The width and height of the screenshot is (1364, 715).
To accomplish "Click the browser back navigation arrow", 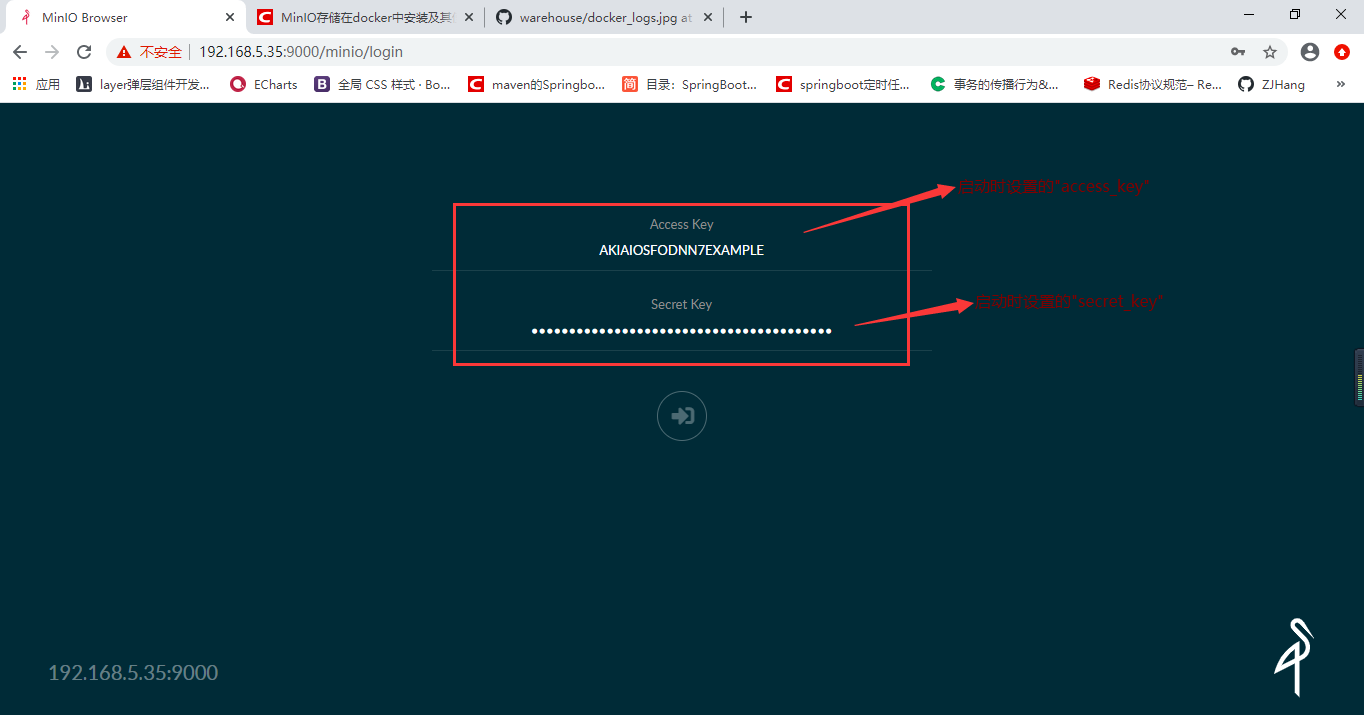I will pos(20,52).
